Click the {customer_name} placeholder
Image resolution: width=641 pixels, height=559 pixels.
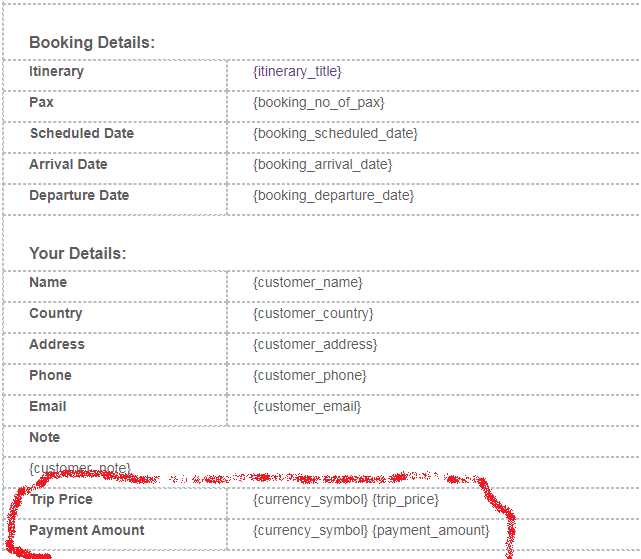(307, 283)
